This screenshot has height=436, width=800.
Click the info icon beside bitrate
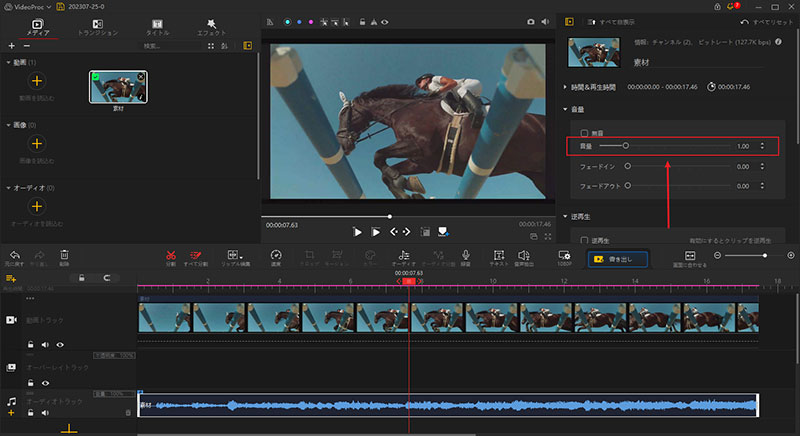779,42
